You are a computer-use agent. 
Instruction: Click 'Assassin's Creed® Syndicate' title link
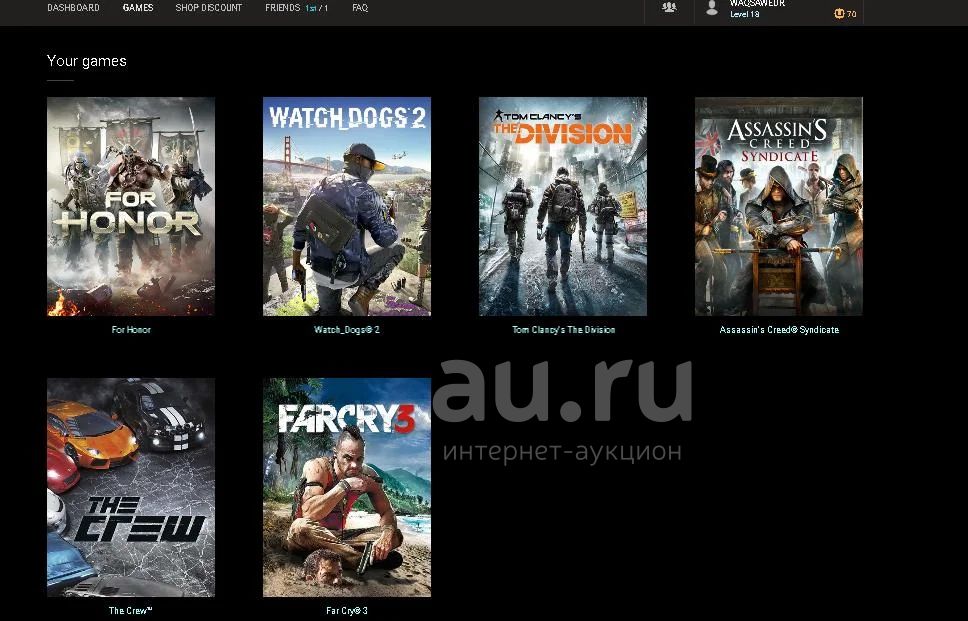point(779,330)
